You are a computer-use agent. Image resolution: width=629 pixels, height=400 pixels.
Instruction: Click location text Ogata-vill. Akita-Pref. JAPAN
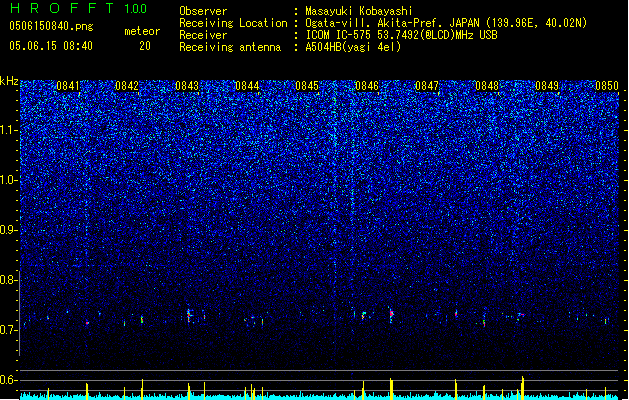click(x=394, y=23)
